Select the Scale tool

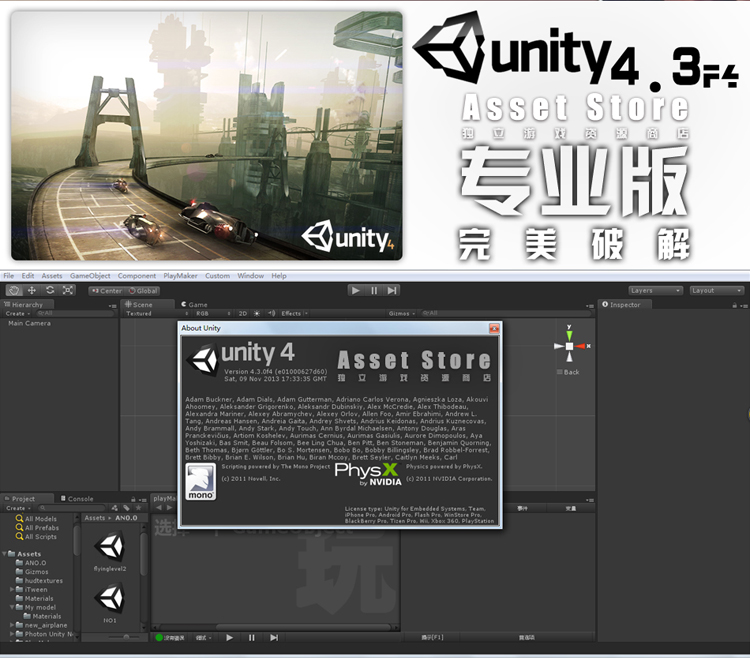[67, 290]
